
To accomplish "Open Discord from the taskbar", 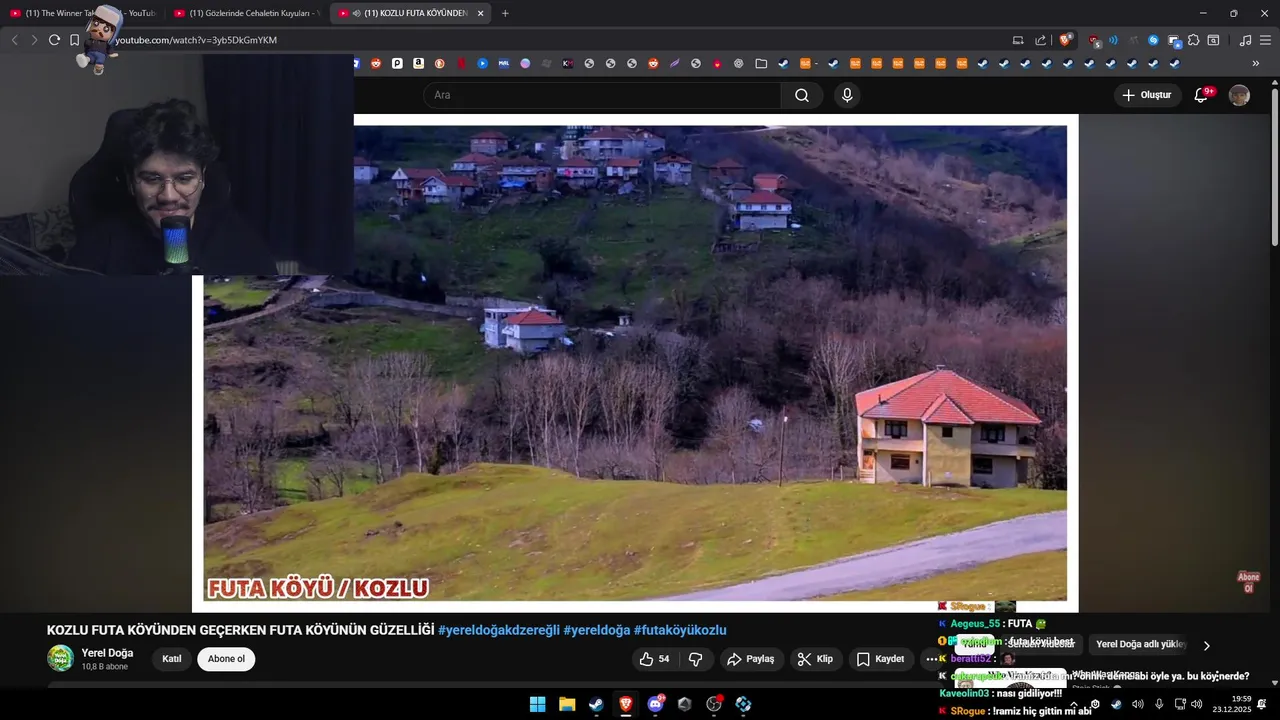I will [x=655, y=704].
